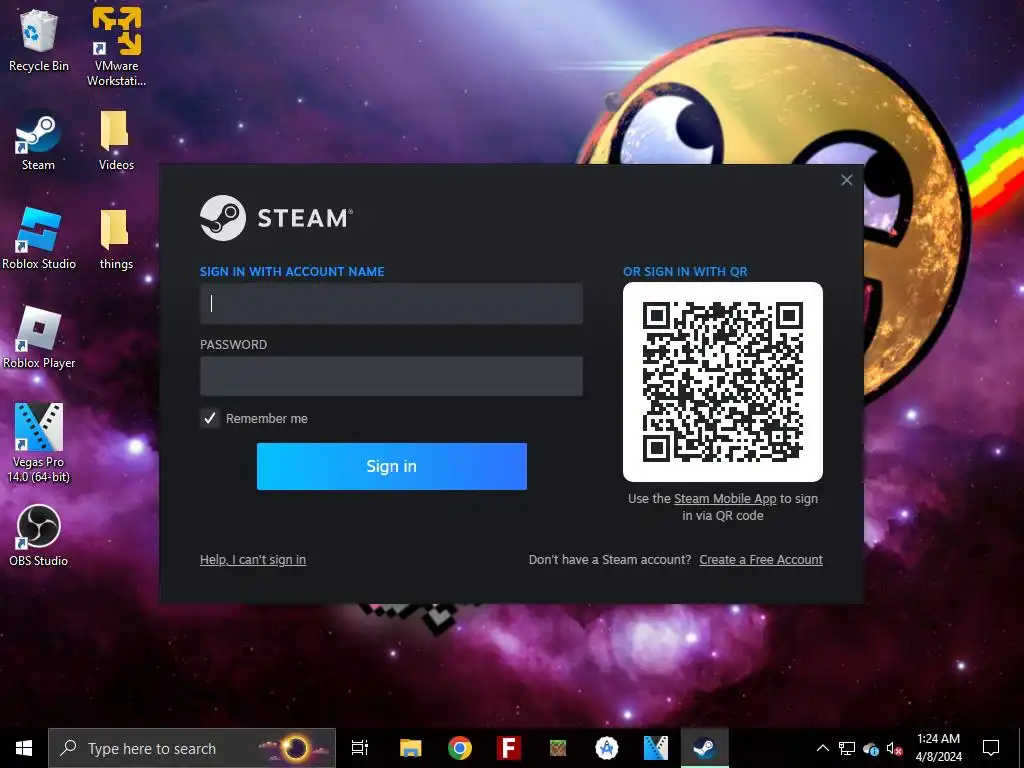
Task: Open the cloud sync tray icon
Action: pyautogui.click(x=871, y=748)
